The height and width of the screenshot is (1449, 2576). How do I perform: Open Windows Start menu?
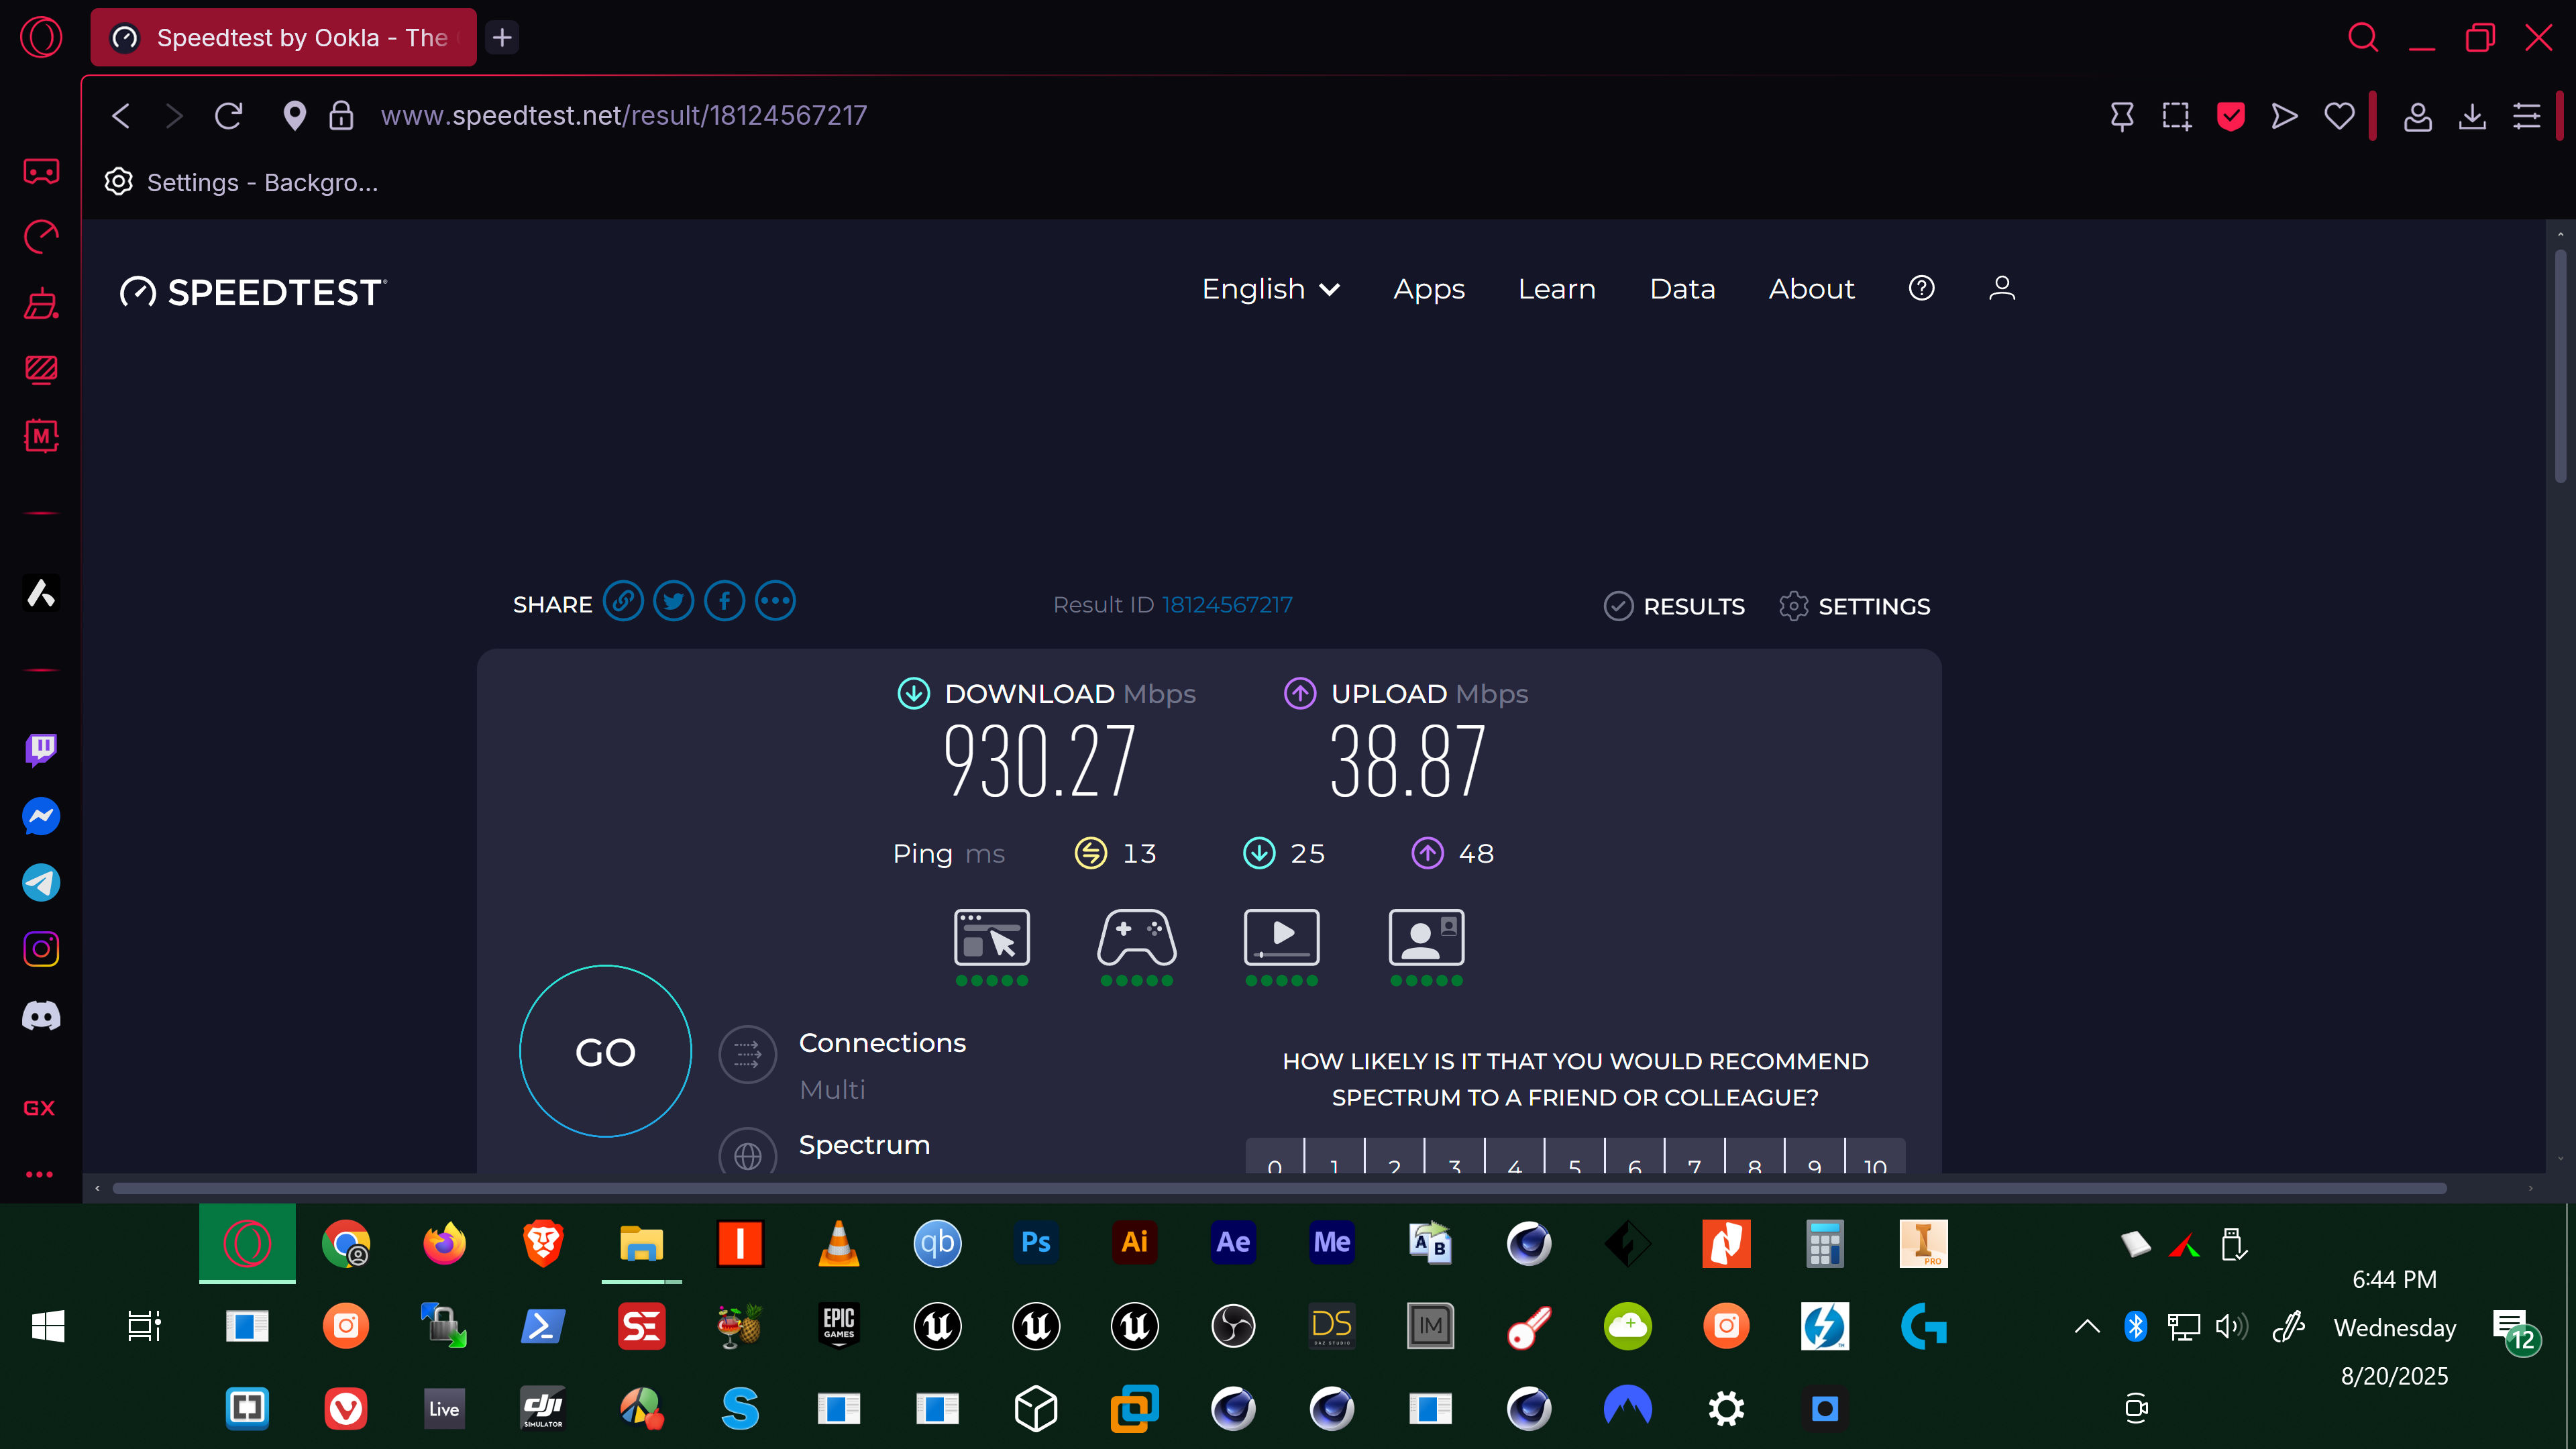pos(48,1326)
